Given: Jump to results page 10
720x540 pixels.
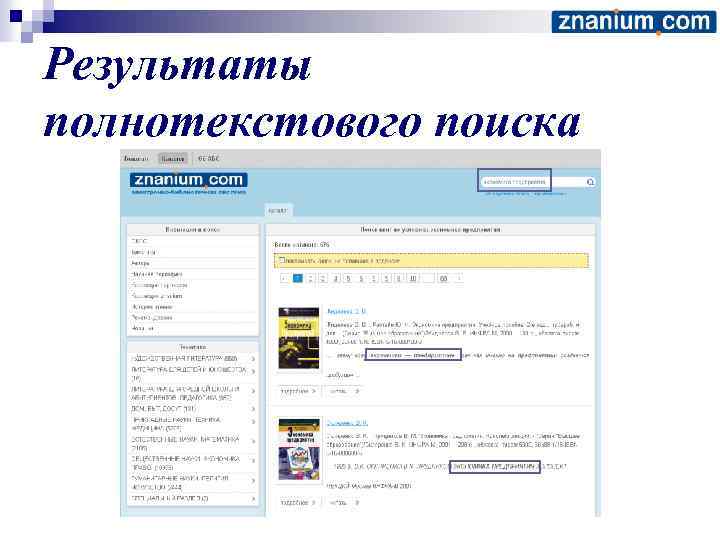Looking at the screenshot, I should coord(413,278).
